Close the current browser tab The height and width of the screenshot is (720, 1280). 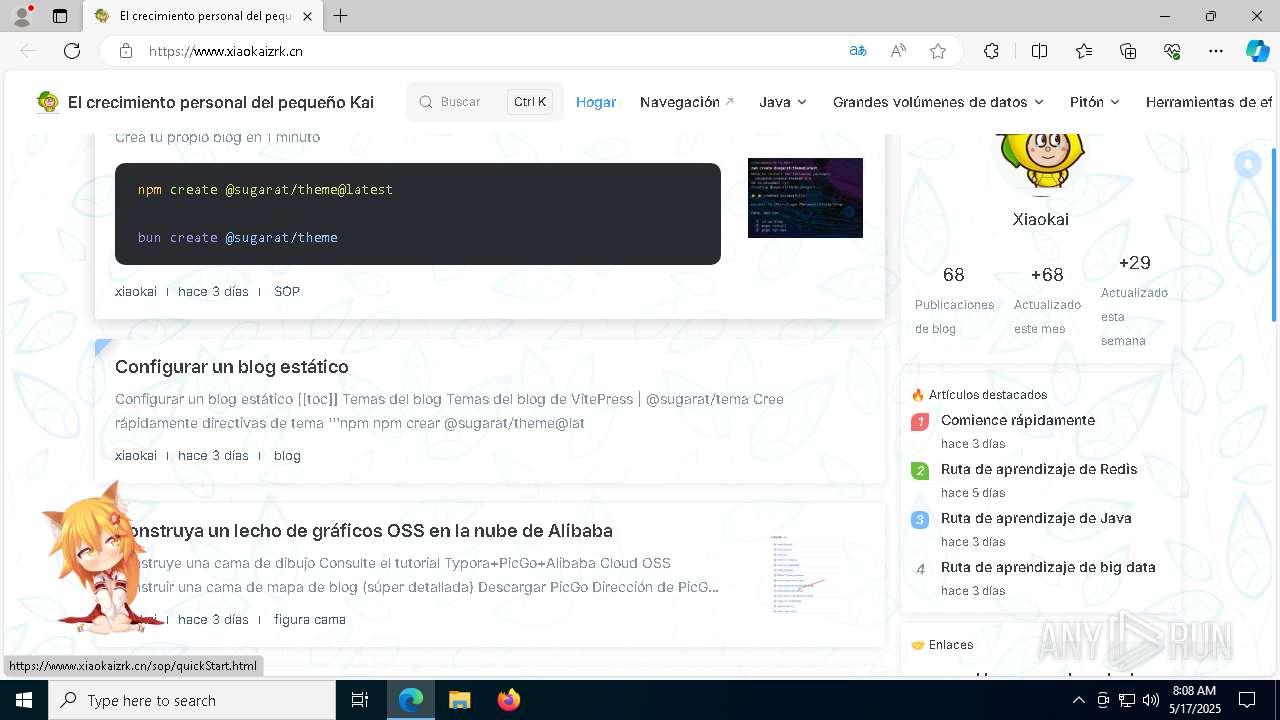pyautogui.click(x=307, y=16)
